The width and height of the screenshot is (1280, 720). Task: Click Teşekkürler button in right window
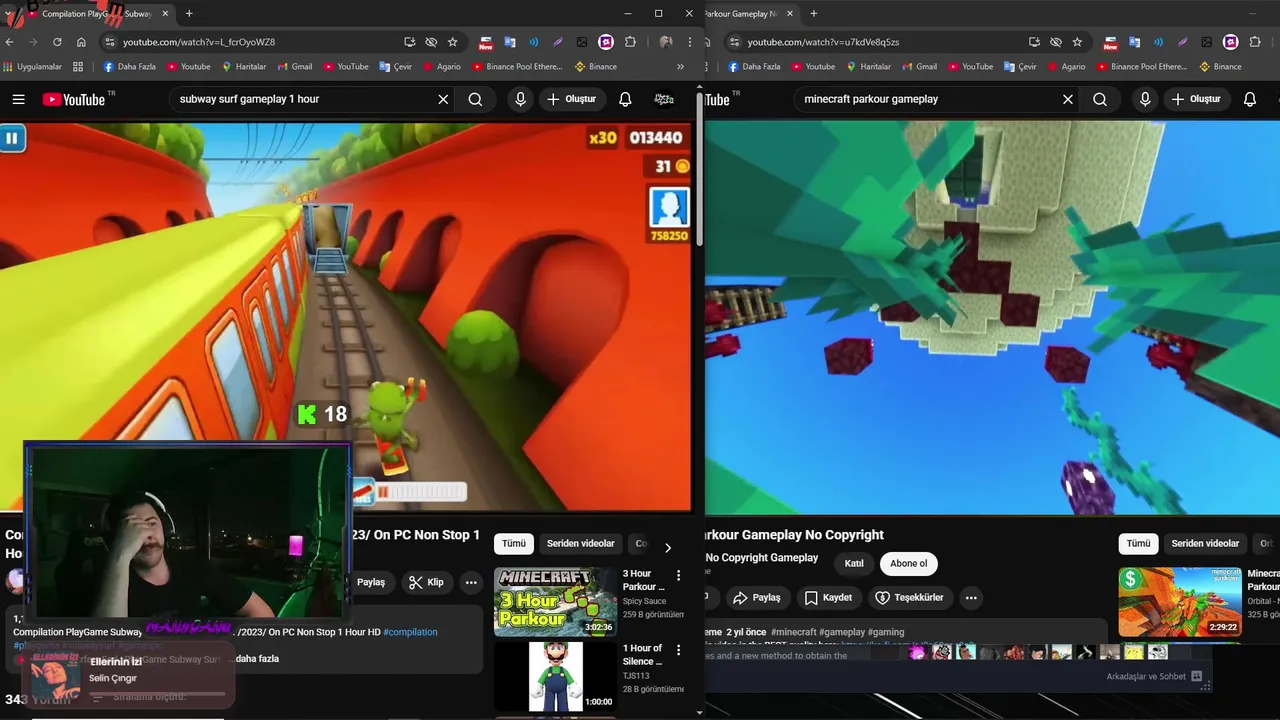[x=909, y=598]
